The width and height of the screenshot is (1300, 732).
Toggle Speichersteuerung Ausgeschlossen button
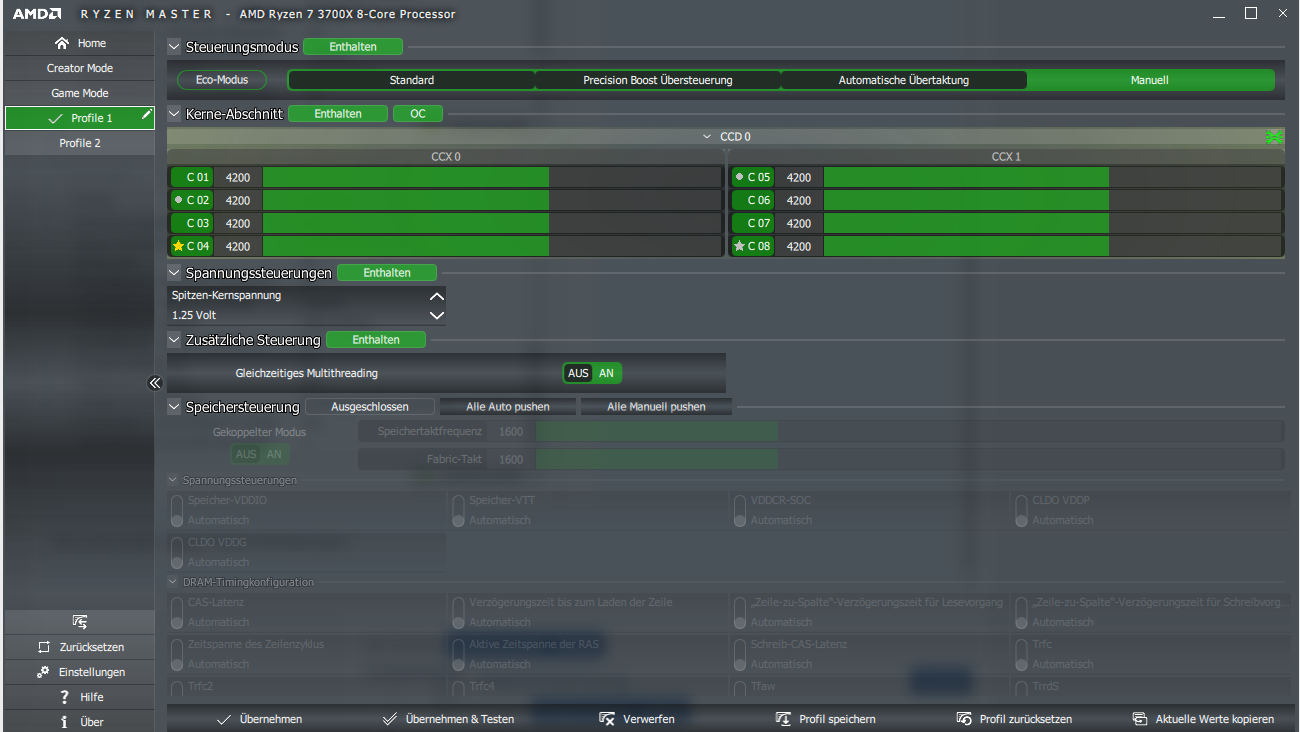370,407
